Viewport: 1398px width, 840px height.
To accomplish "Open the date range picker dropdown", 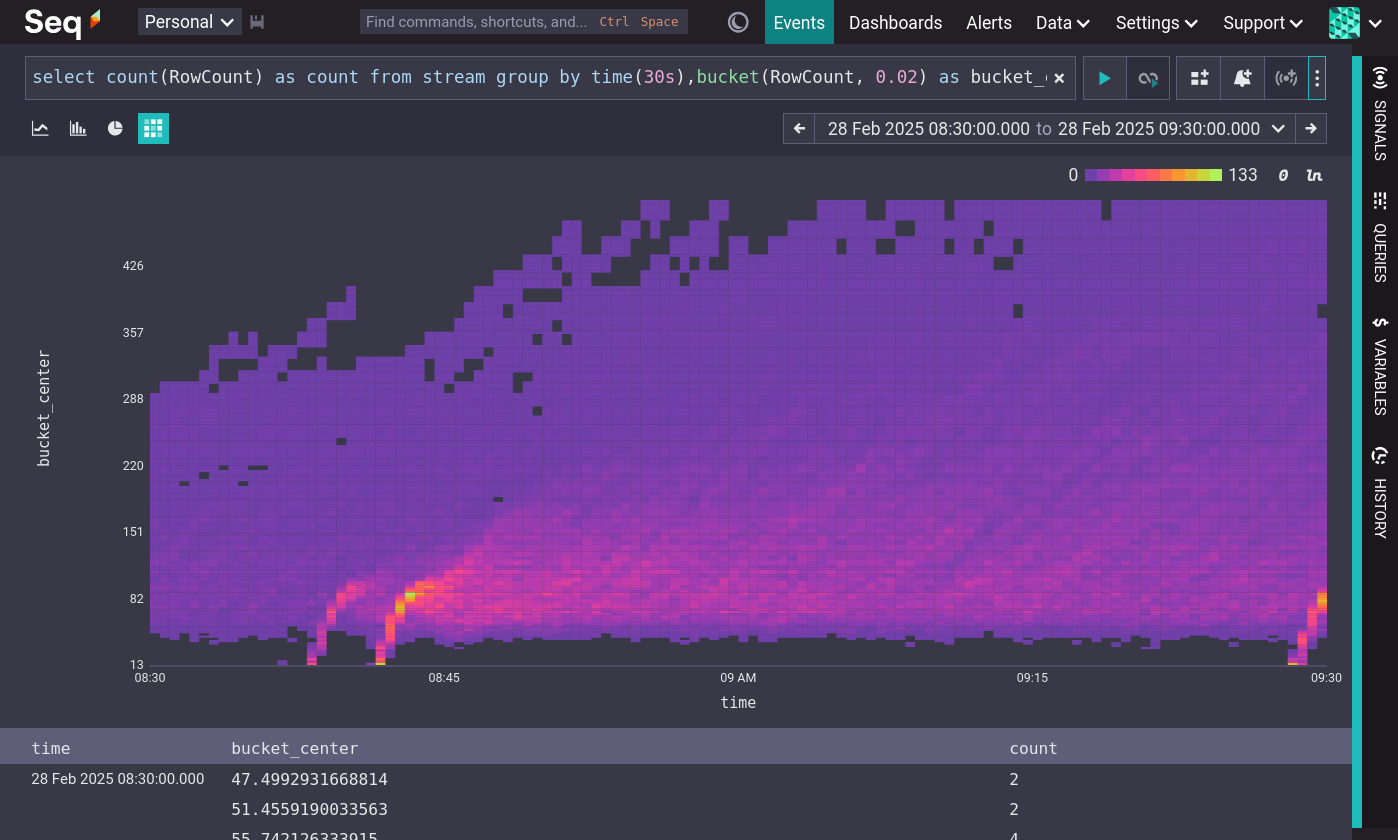I will [x=1055, y=128].
